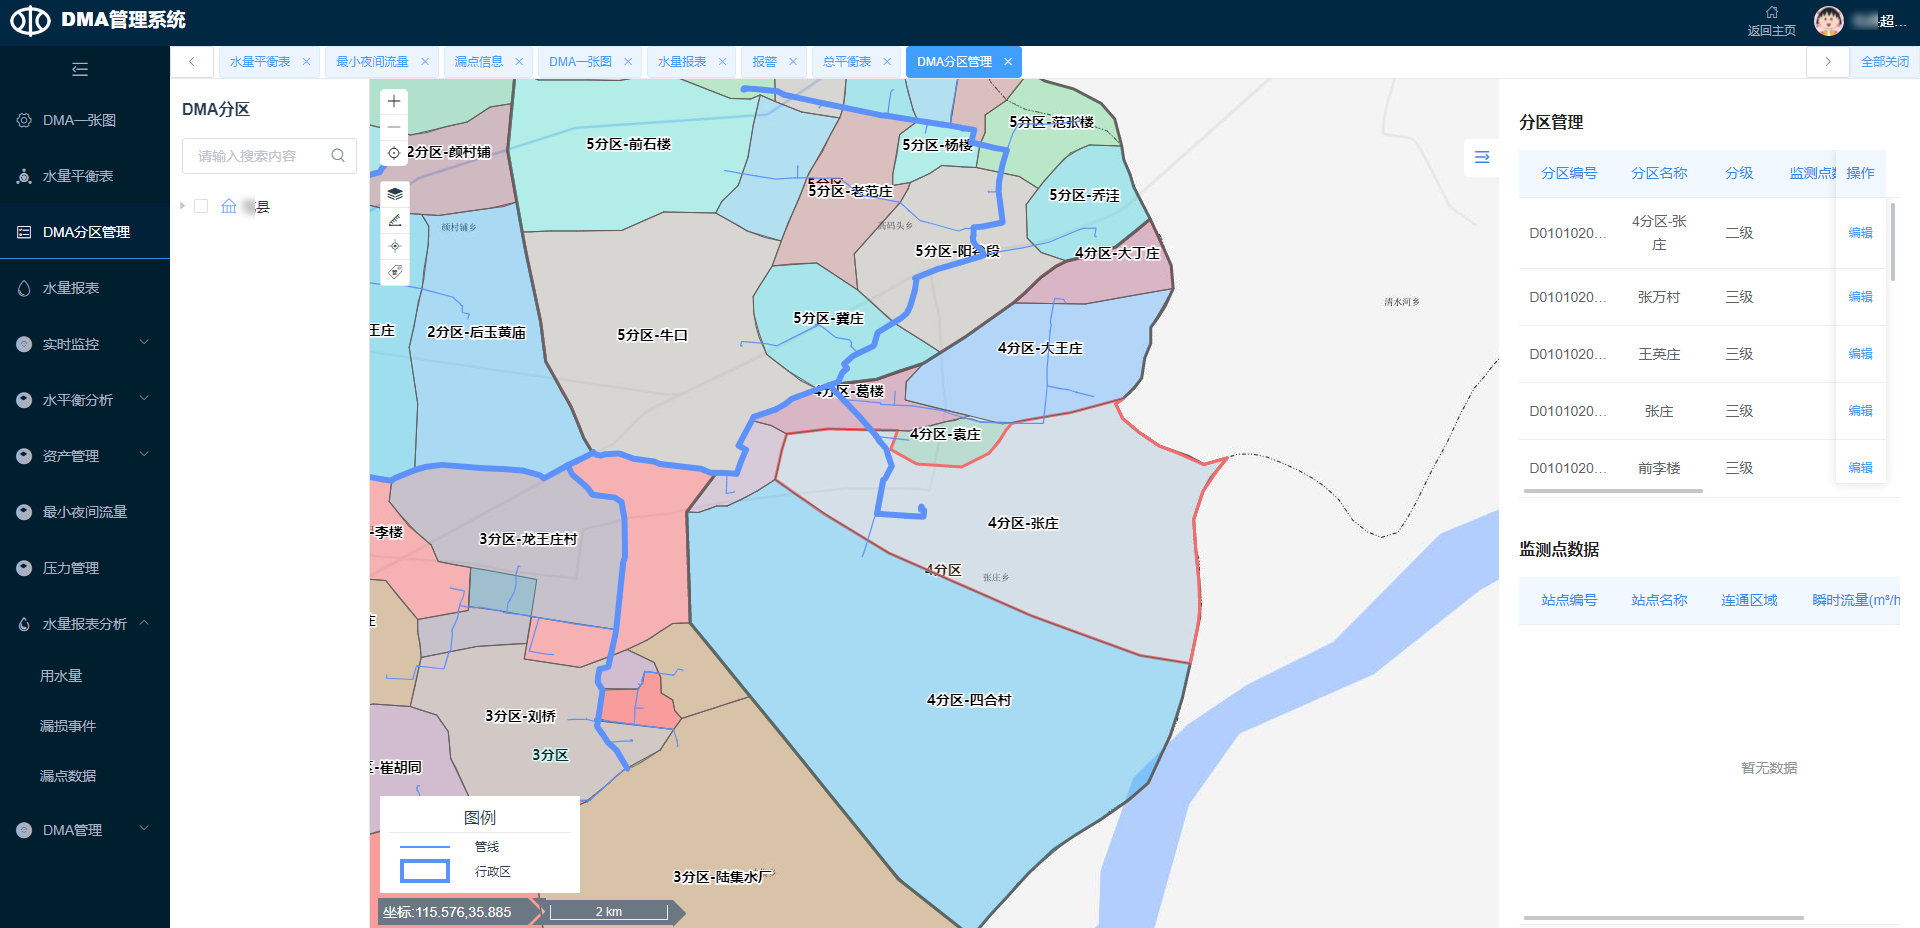
Task: Expand the county tree node arrow
Action: tap(183, 206)
